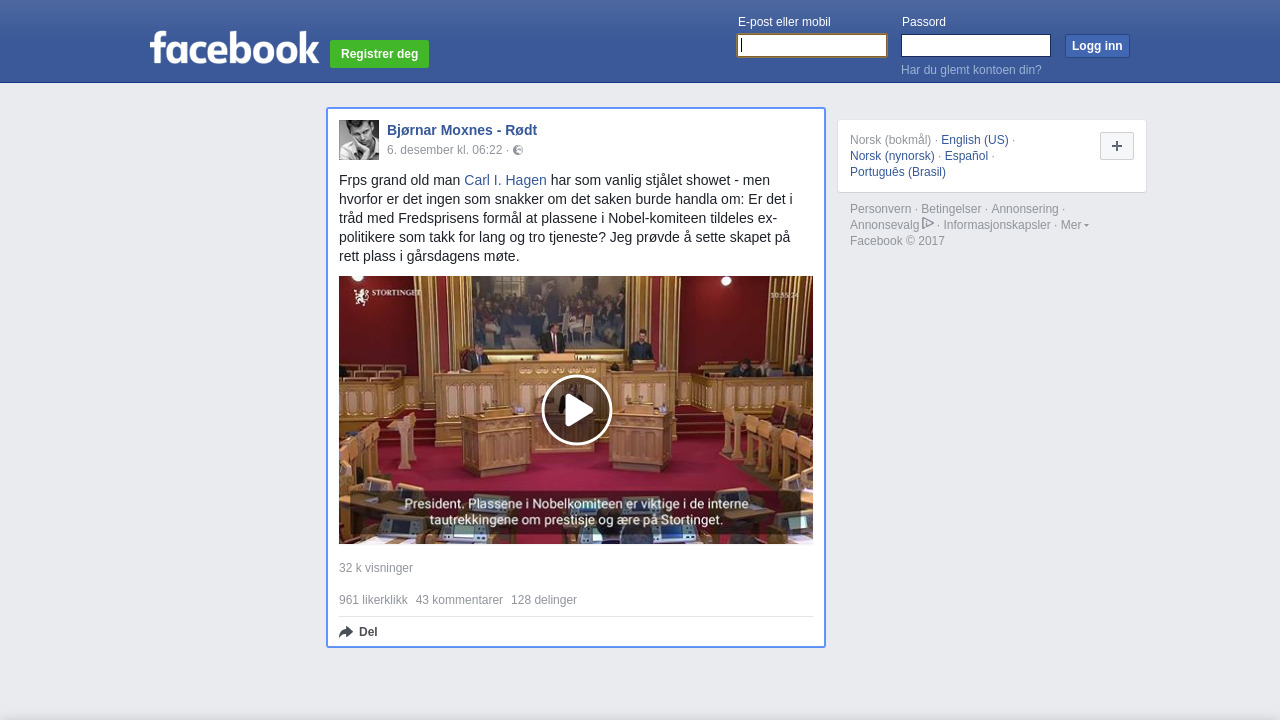
Task: Select Português (Brasil) language
Action: click(x=898, y=172)
